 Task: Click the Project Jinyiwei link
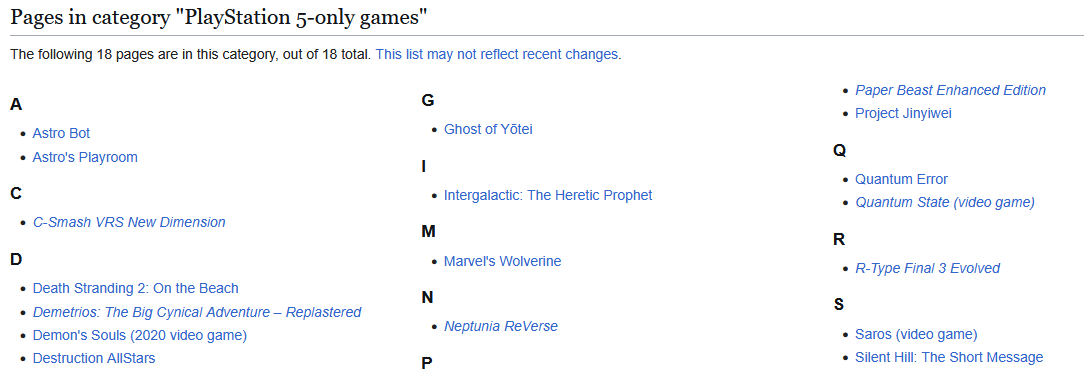(904, 113)
